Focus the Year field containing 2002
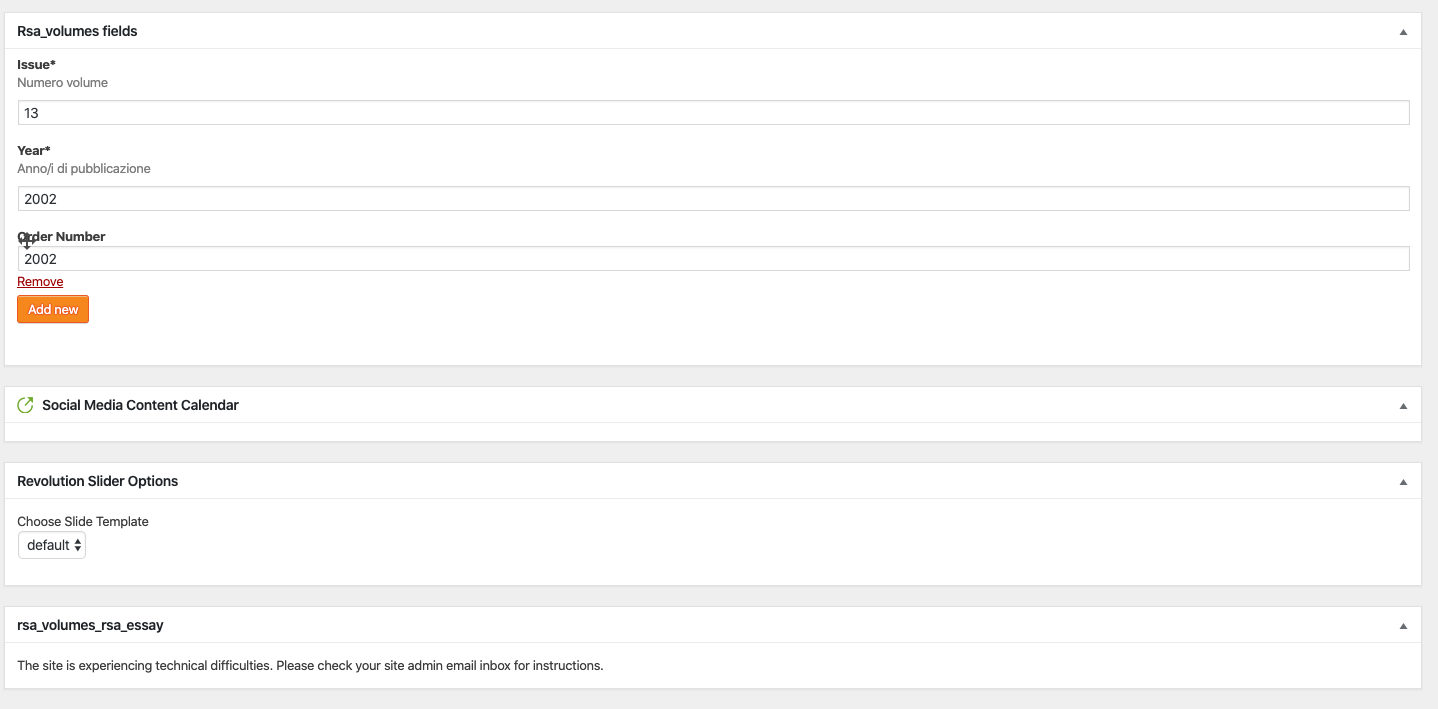Image resolution: width=1438 pixels, height=709 pixels. click(x=713, y=199)
